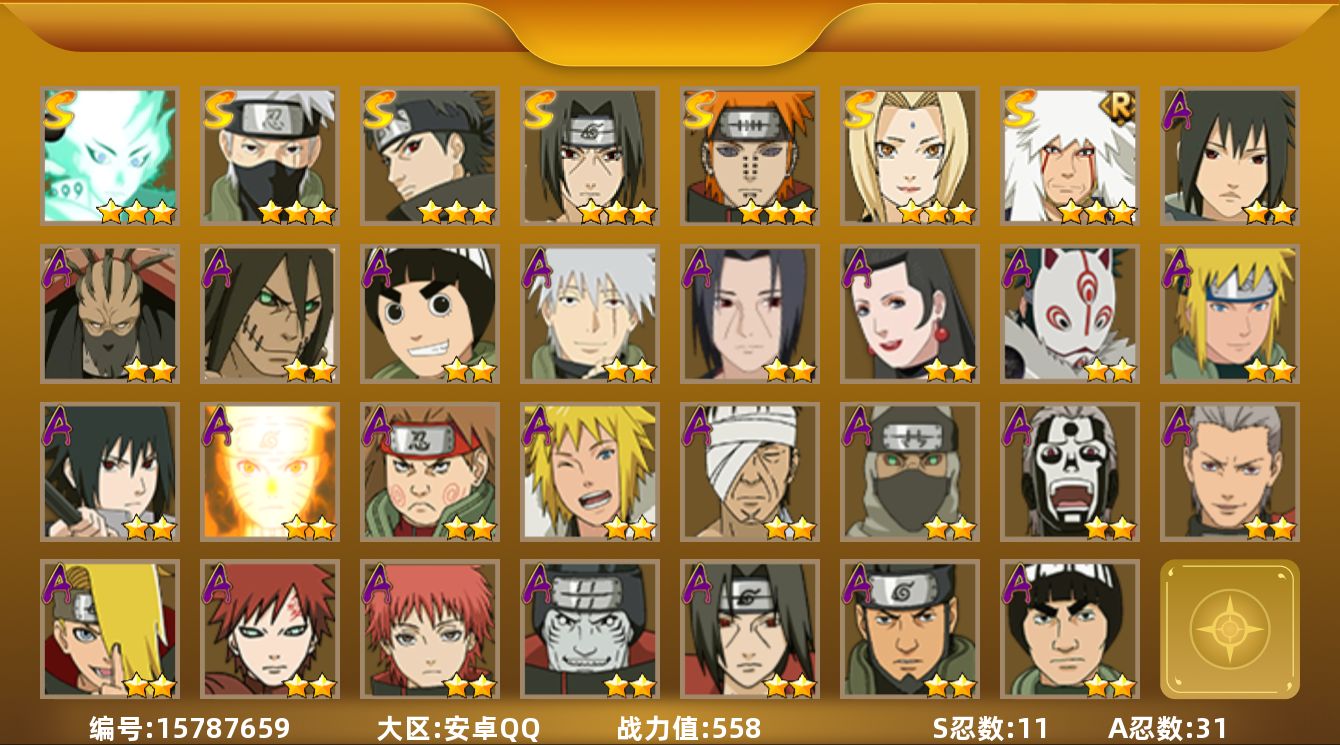Select the glowing orange flame character portrait
Image resolution: width=1340 pixels, height=745 pixels.
point(270,472)
